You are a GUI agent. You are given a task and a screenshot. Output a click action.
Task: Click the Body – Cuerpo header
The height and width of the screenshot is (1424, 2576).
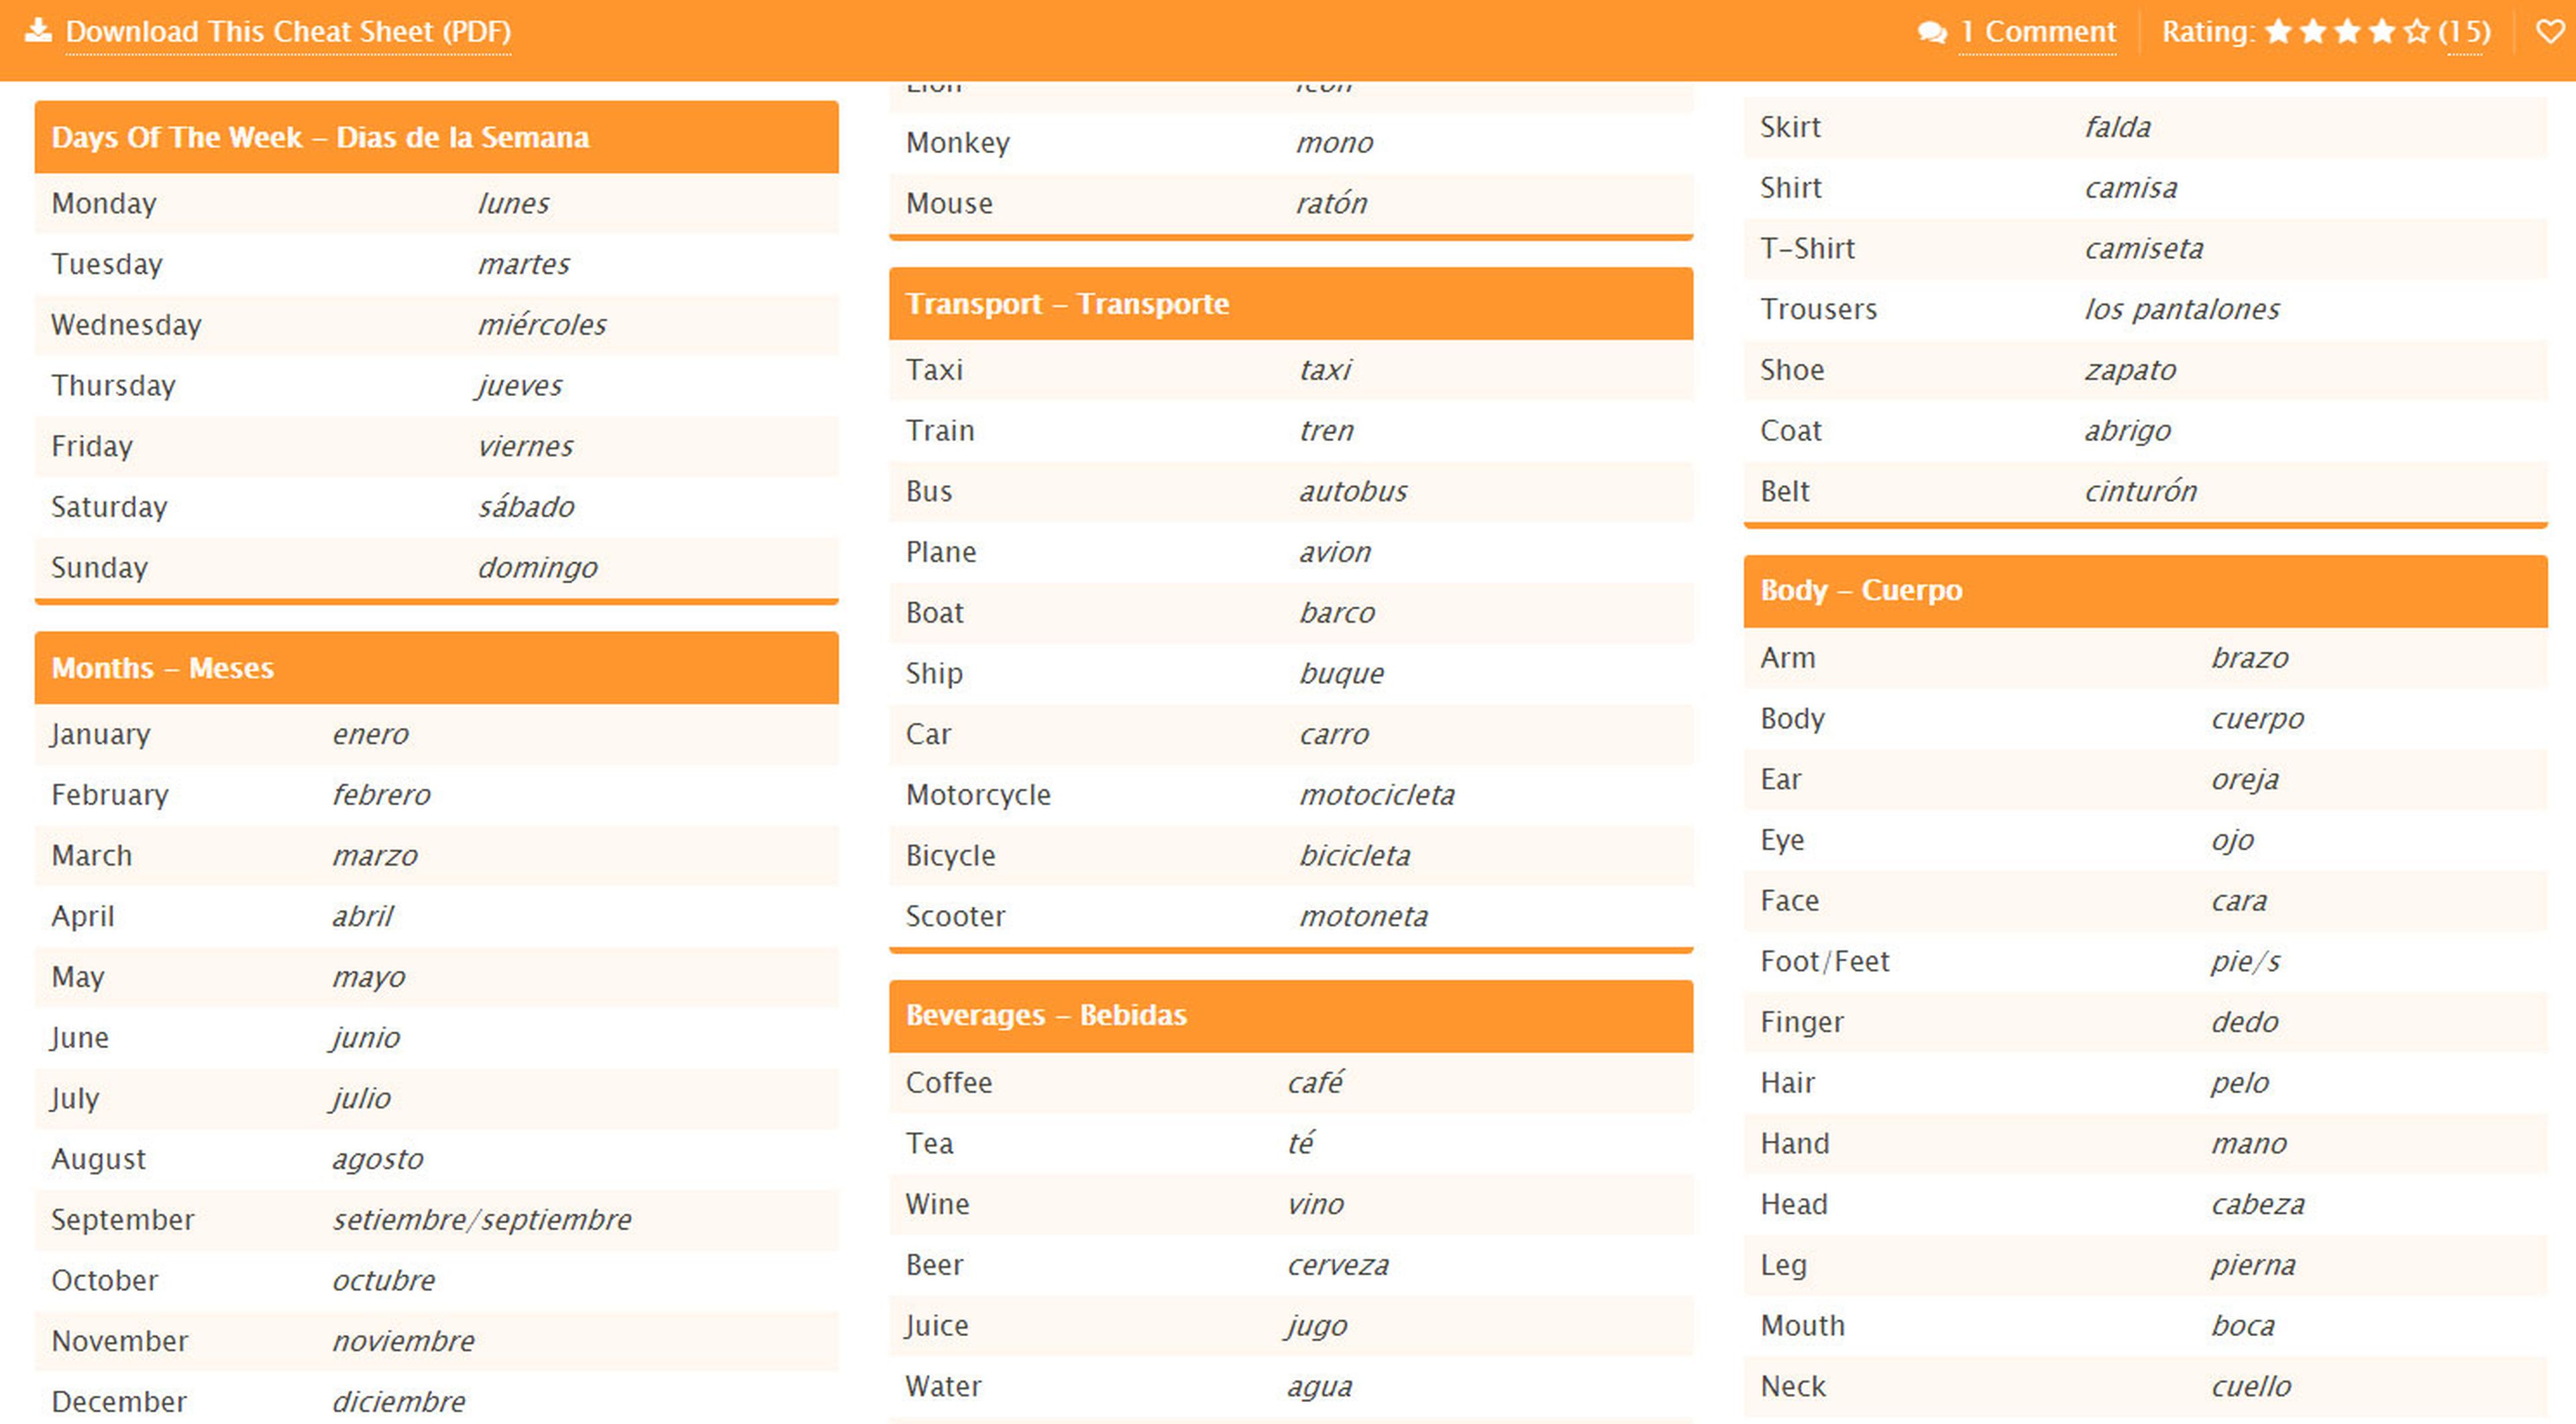(1861, 590)
